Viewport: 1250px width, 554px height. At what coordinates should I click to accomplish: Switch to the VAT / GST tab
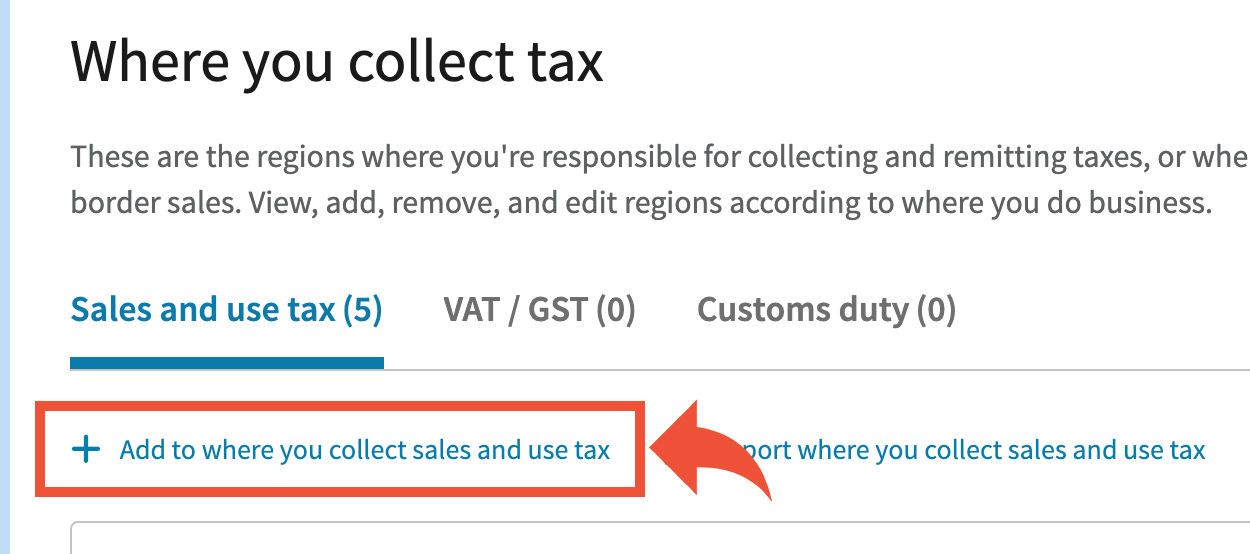tap(539, 310)
